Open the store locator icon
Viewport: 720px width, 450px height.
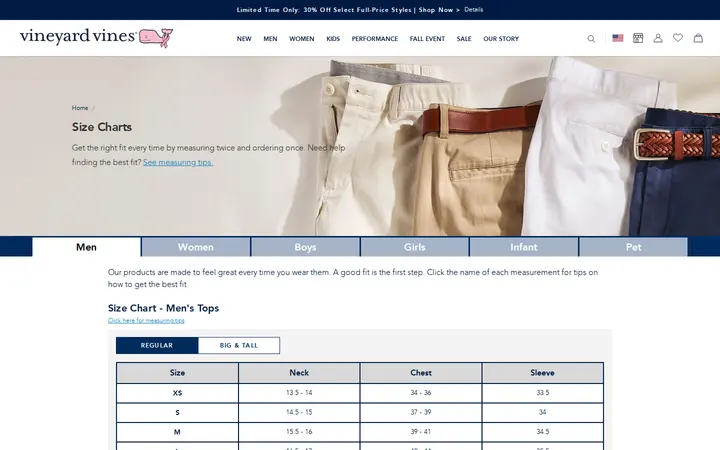638,38
